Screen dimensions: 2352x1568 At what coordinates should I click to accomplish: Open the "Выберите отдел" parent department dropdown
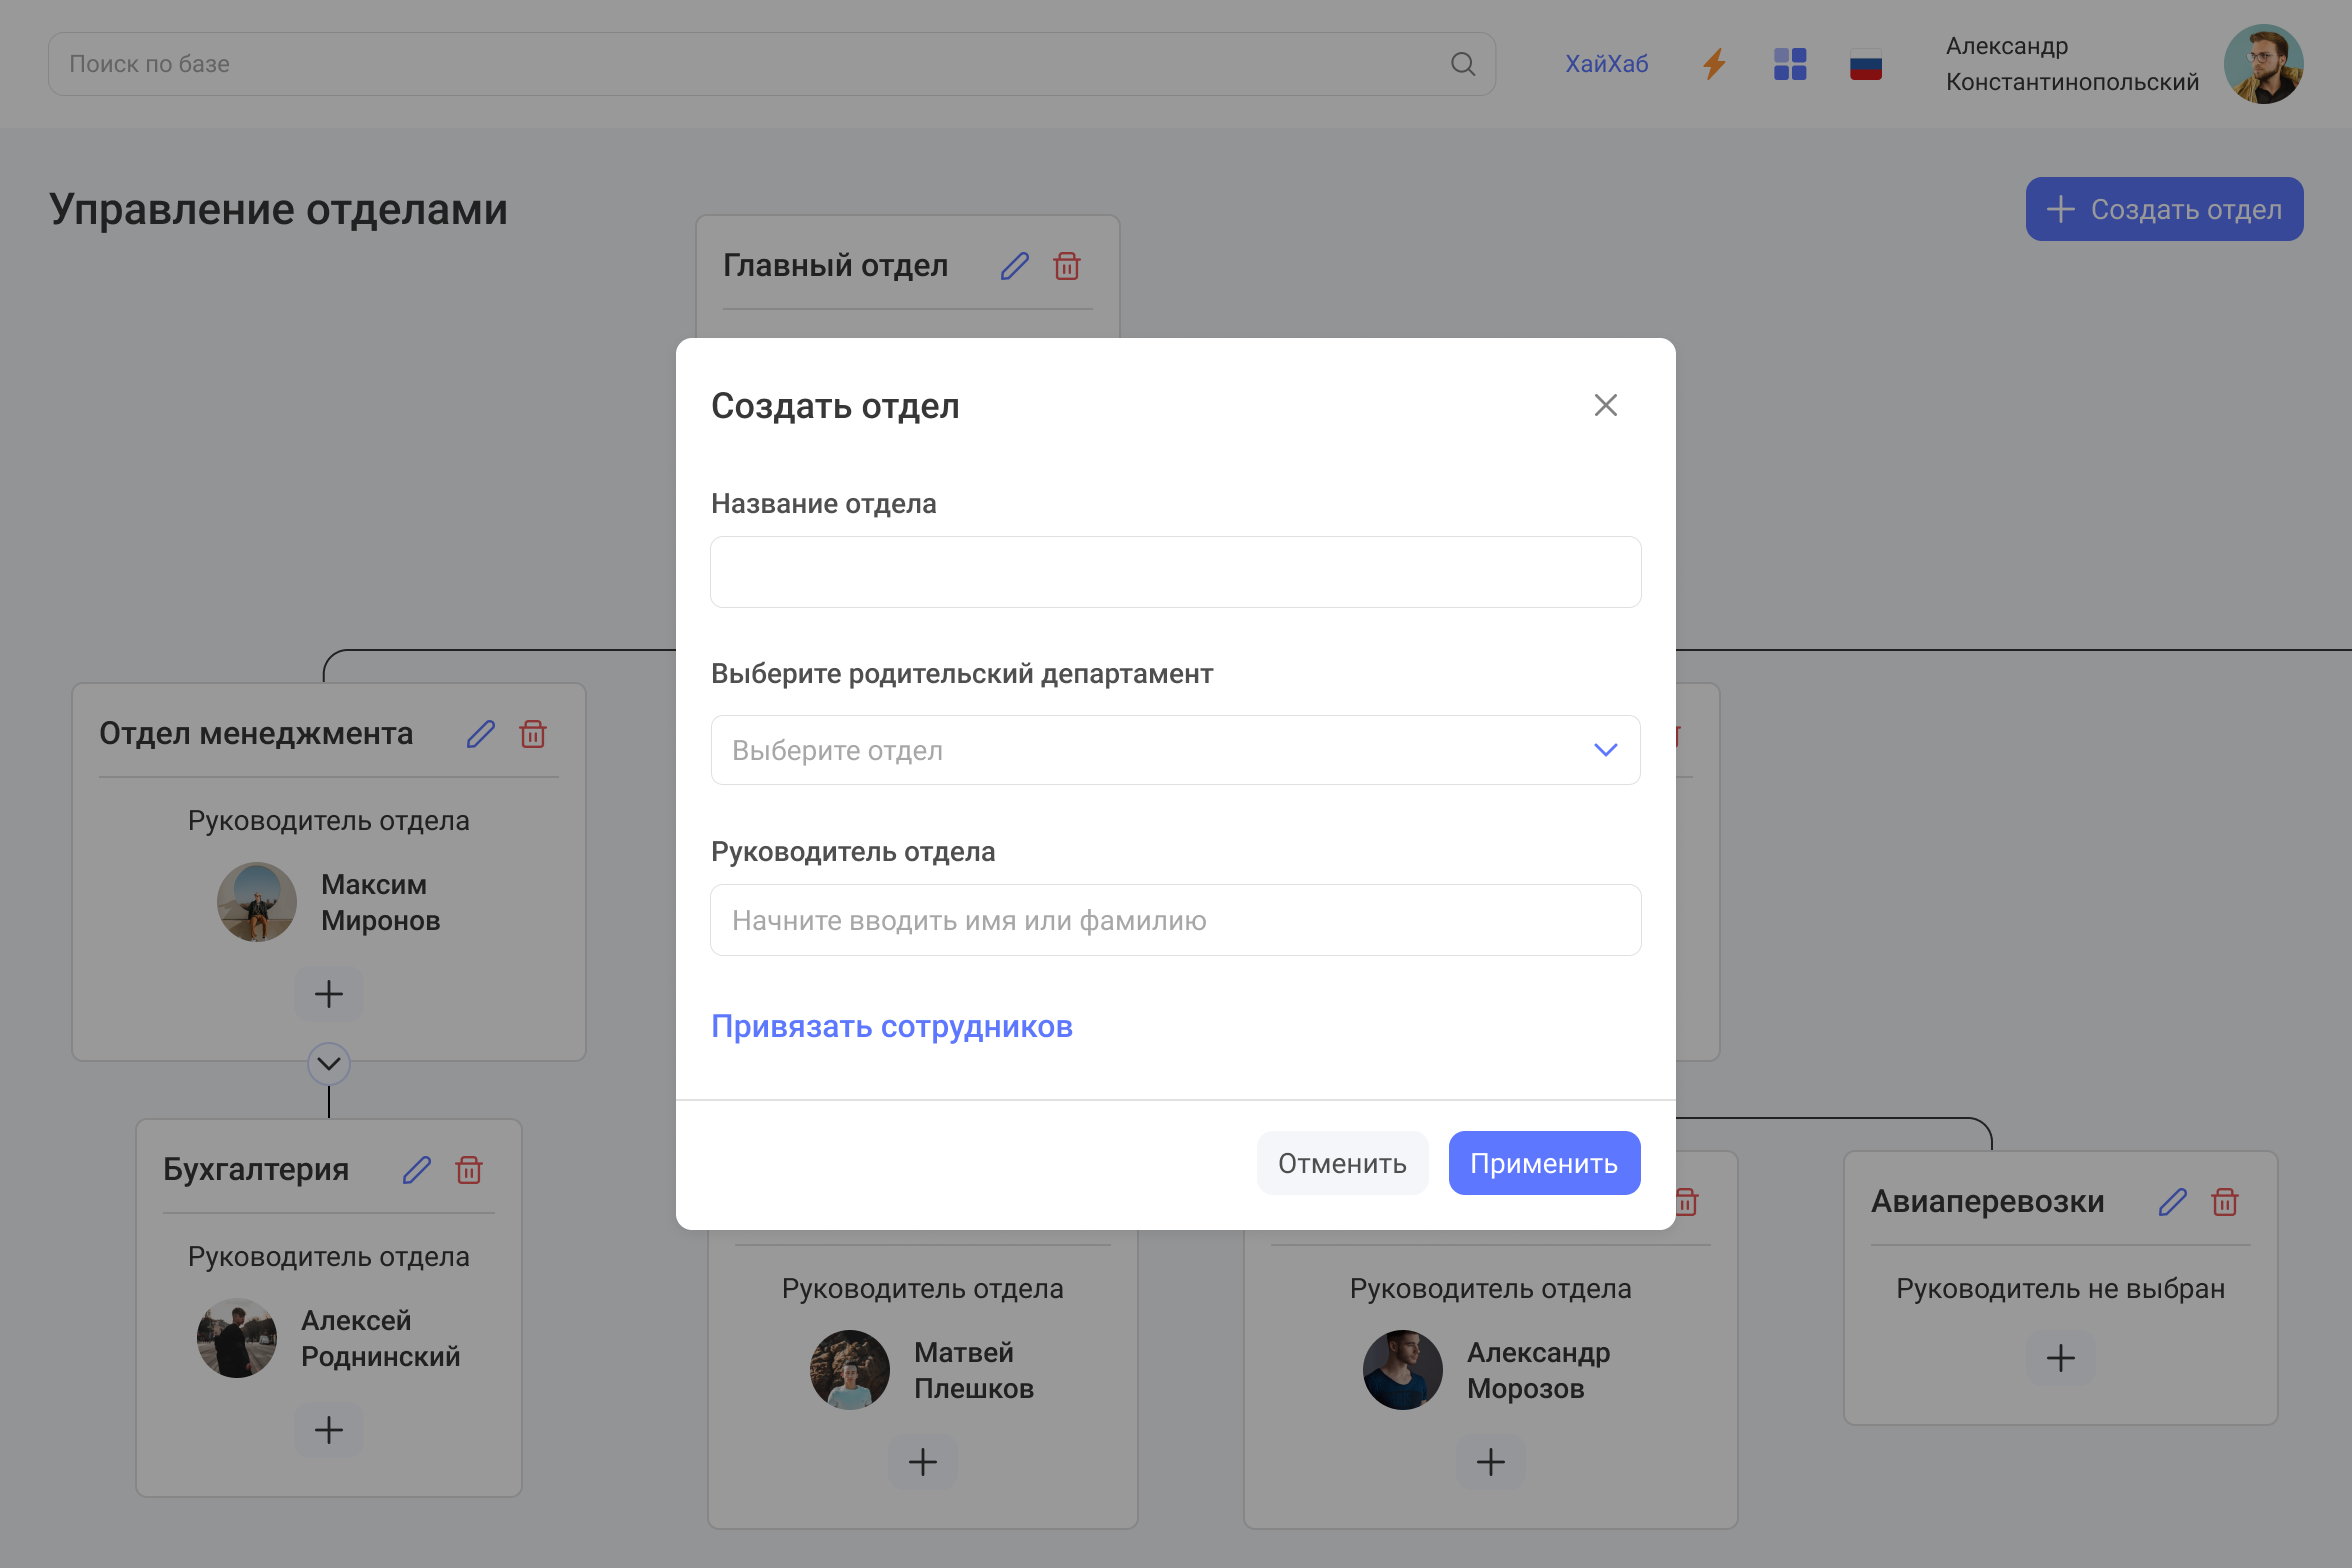point(1174,749)
